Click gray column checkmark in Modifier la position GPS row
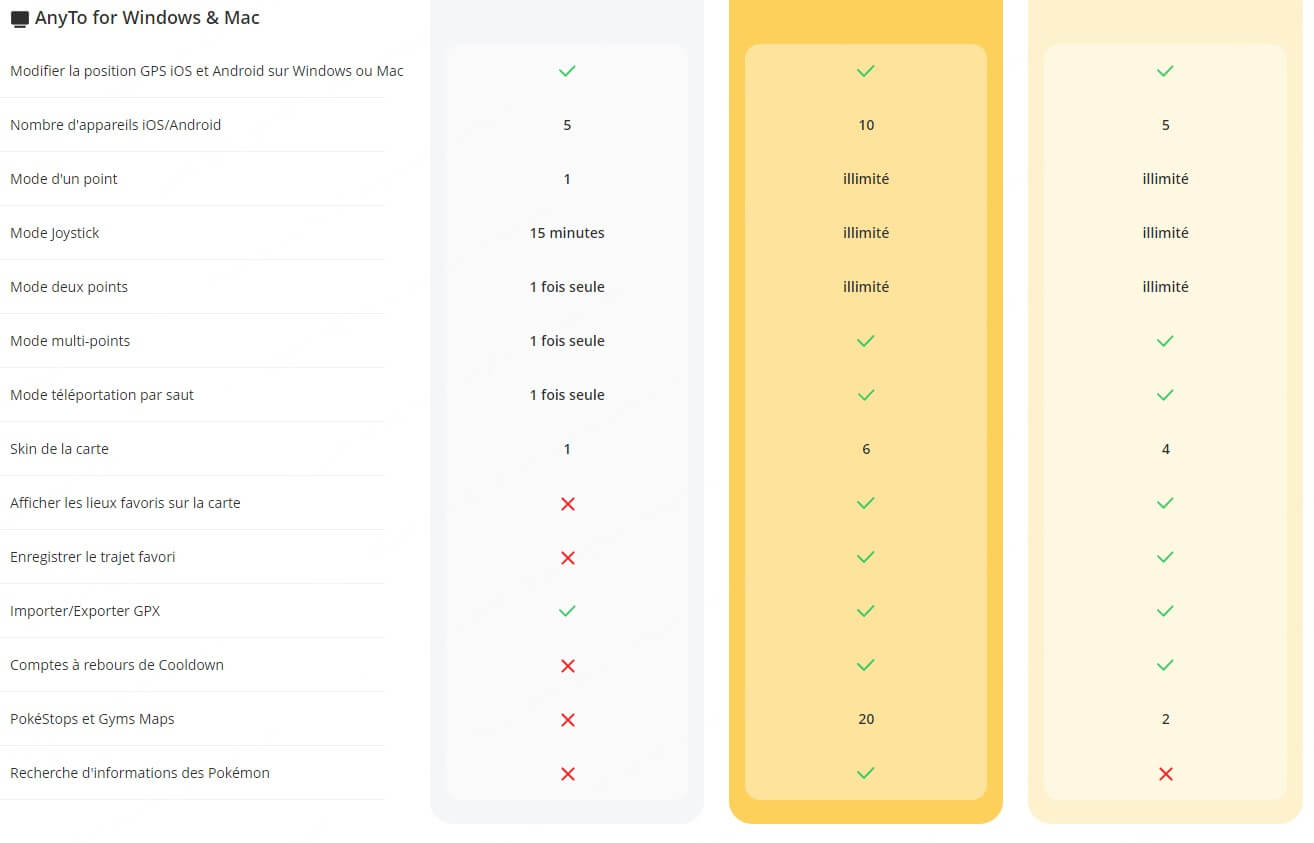 pyautogui.click(x=567, y=71)
